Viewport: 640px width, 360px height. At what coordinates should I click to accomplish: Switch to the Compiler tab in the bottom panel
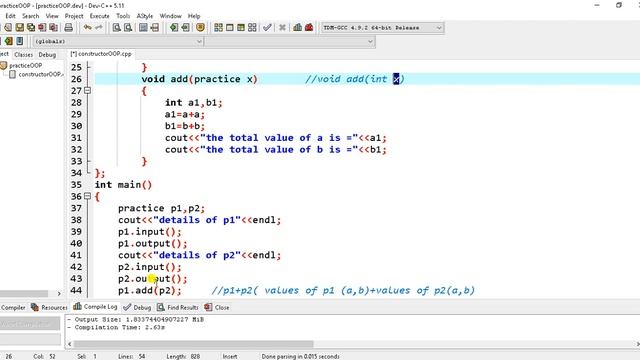pyautogui.click(x=13, y=307)
